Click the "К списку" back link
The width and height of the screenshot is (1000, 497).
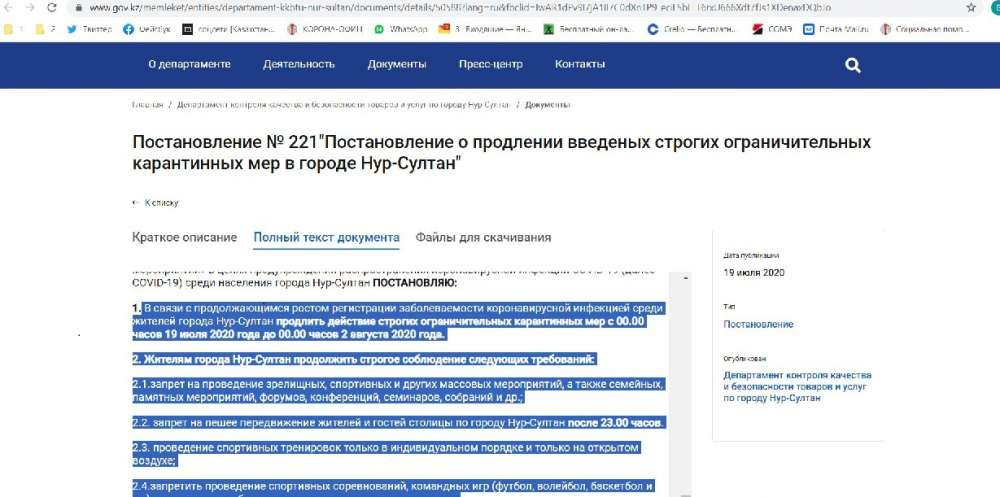158,203
